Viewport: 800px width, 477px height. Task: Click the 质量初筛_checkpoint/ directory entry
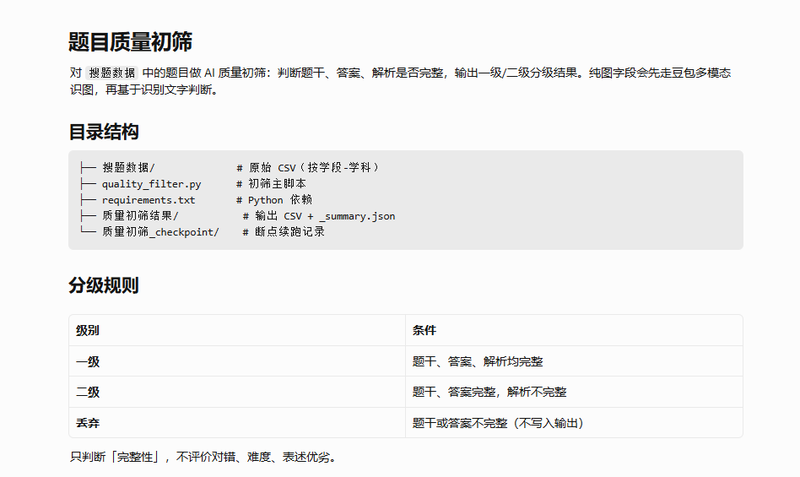[160, 232]
